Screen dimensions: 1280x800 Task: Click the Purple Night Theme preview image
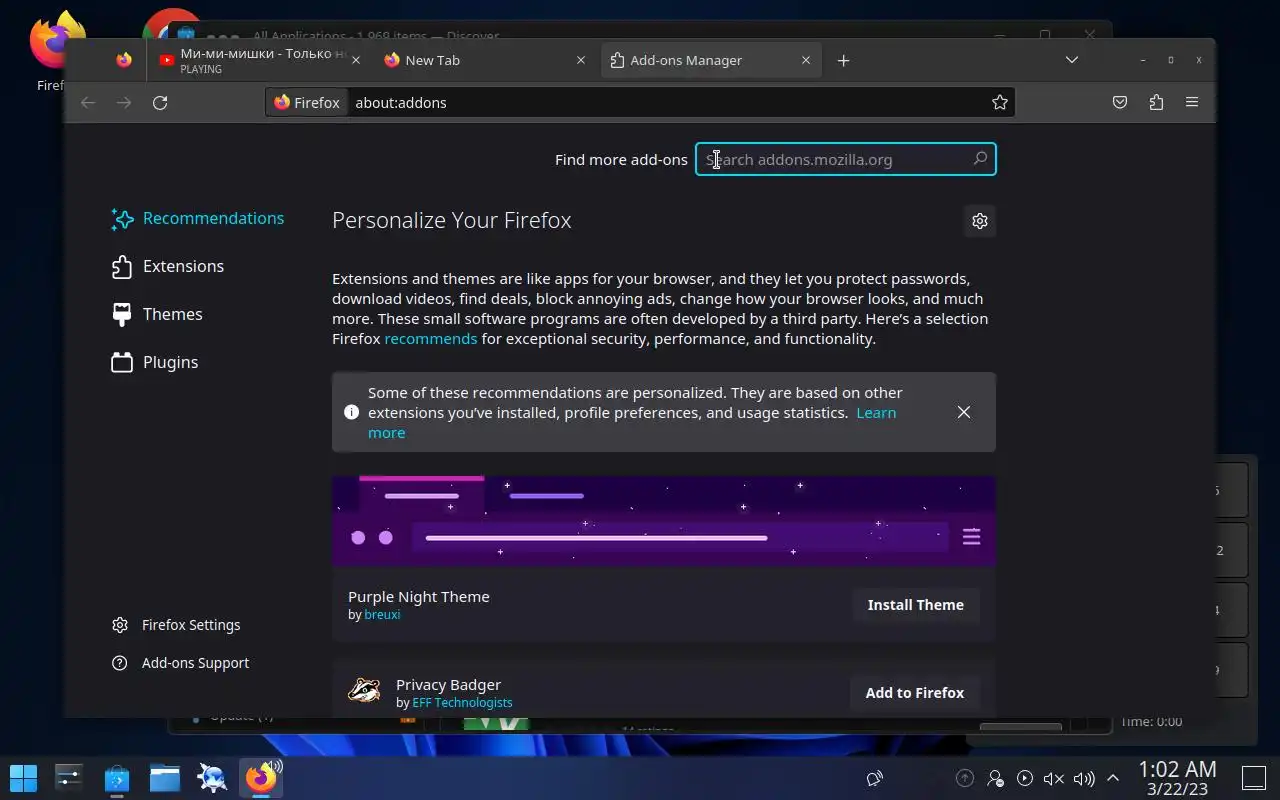[x=664, y=521]
